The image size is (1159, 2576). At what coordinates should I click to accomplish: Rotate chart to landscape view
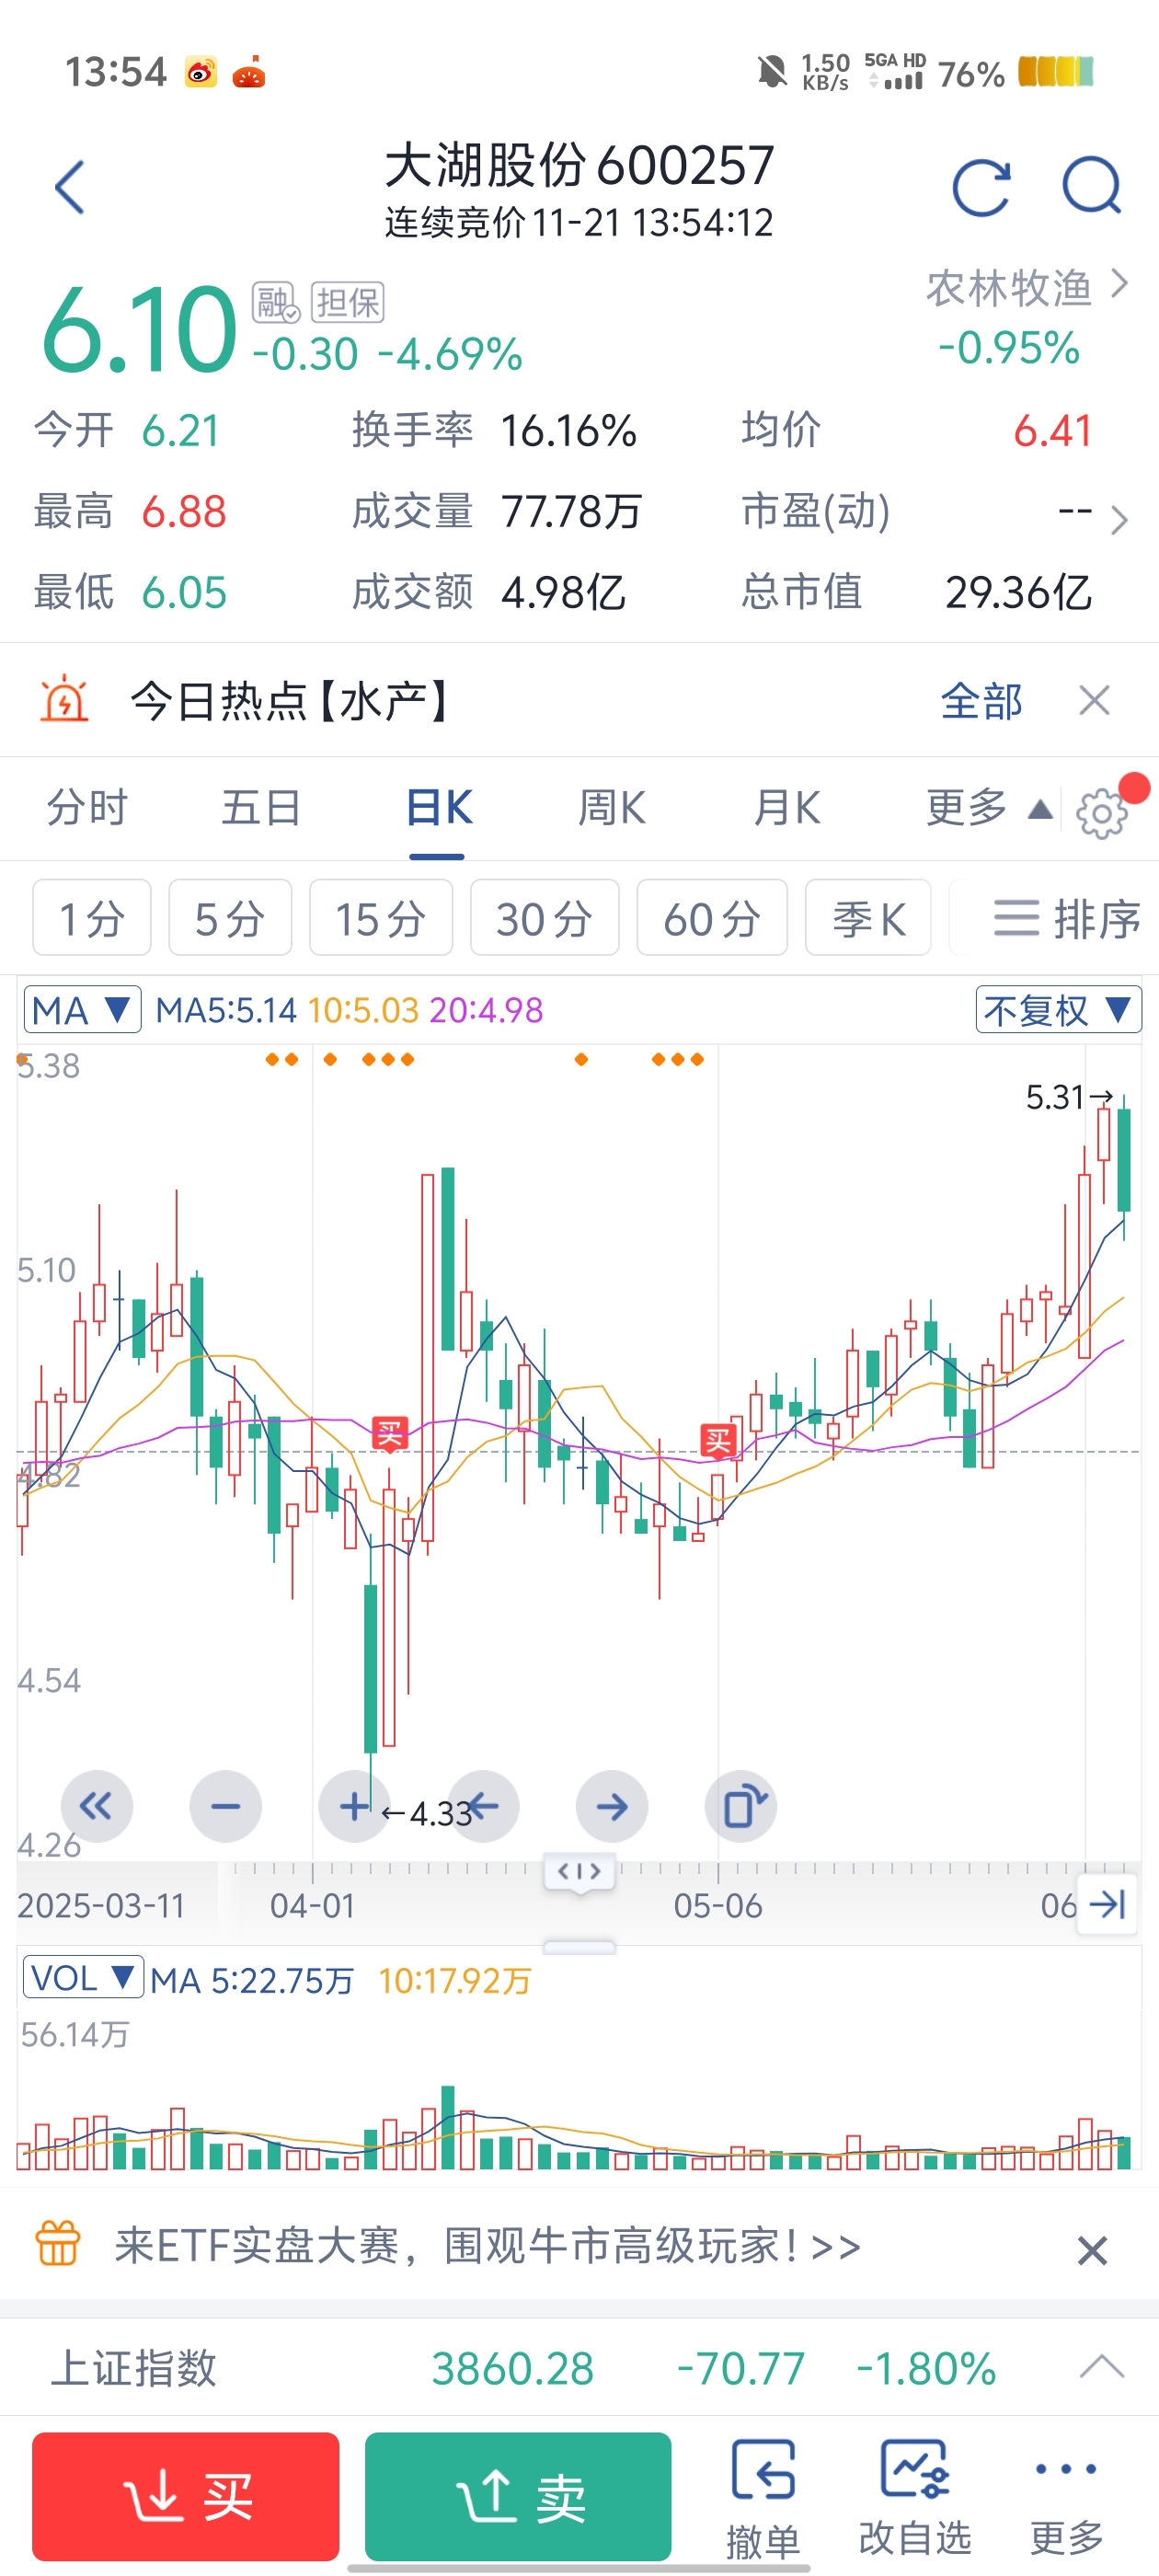coord(741,1806)
